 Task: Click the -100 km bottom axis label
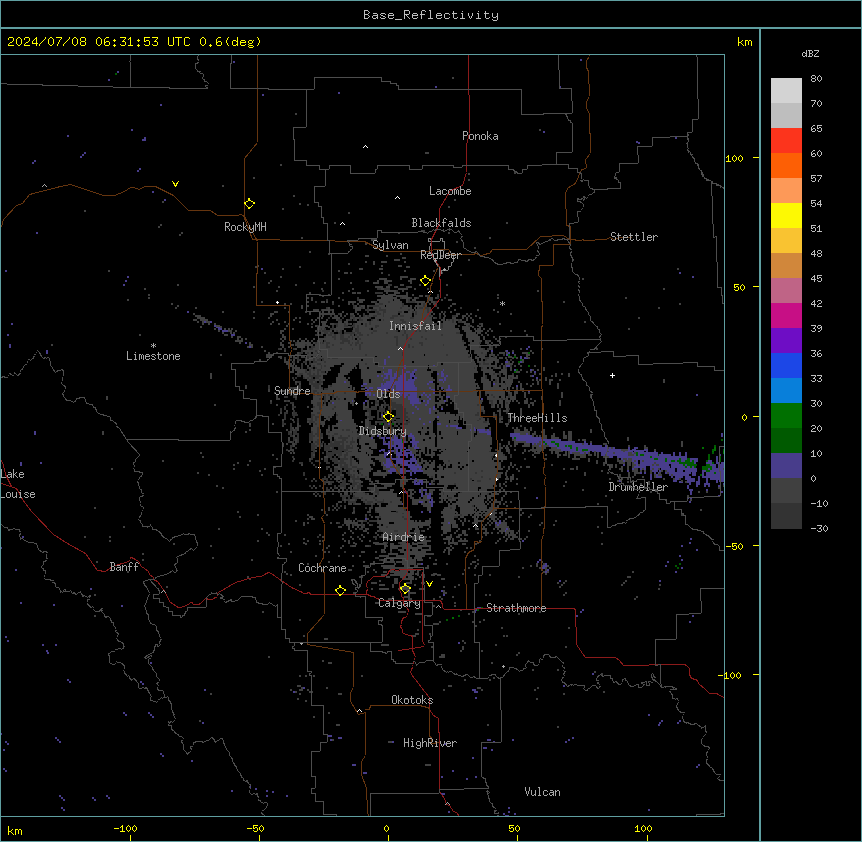pos(125,828)
